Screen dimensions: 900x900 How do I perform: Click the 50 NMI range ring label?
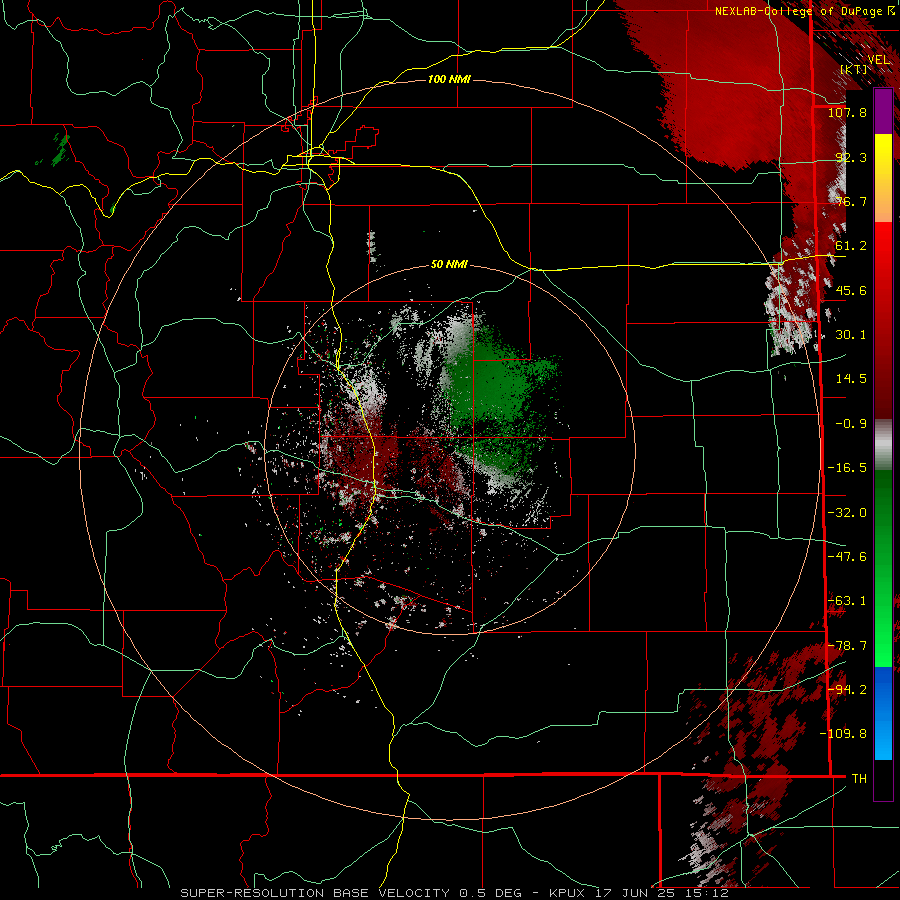pyautogui.click(x=449, y=265)
